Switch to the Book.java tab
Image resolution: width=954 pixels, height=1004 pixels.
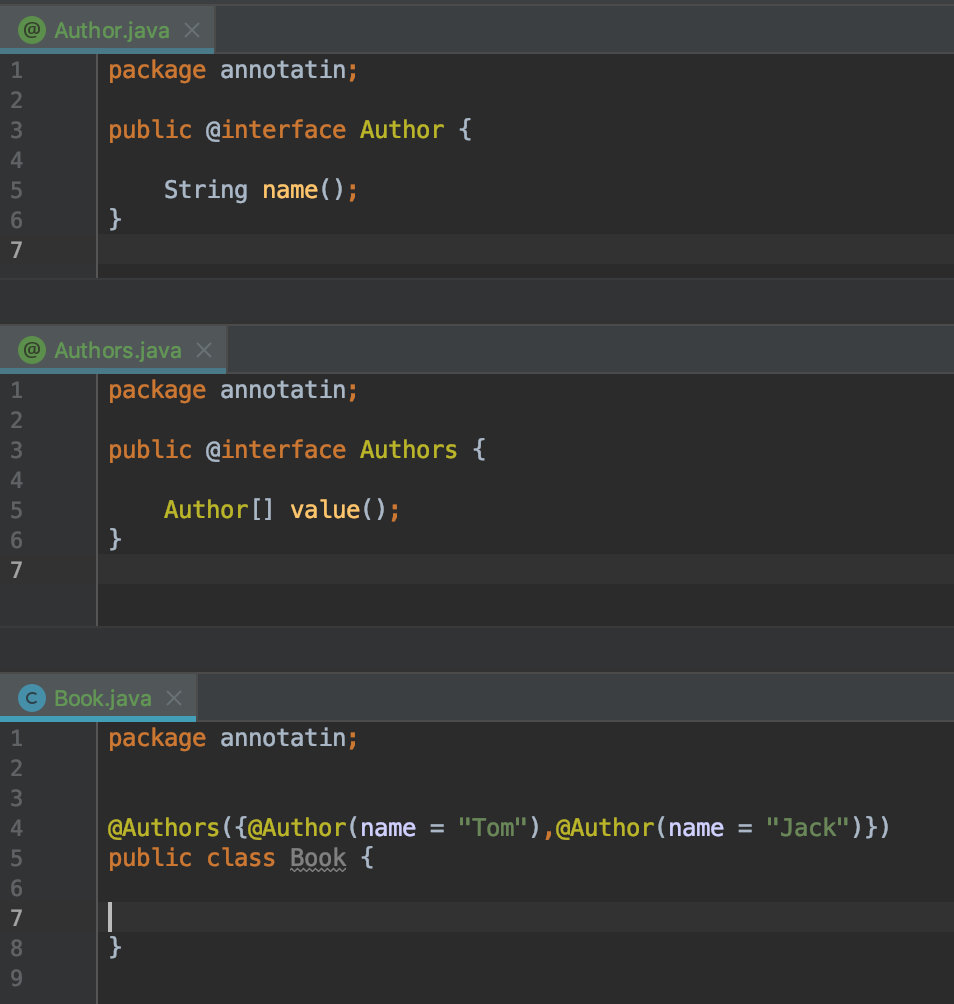tap(103, 697)
